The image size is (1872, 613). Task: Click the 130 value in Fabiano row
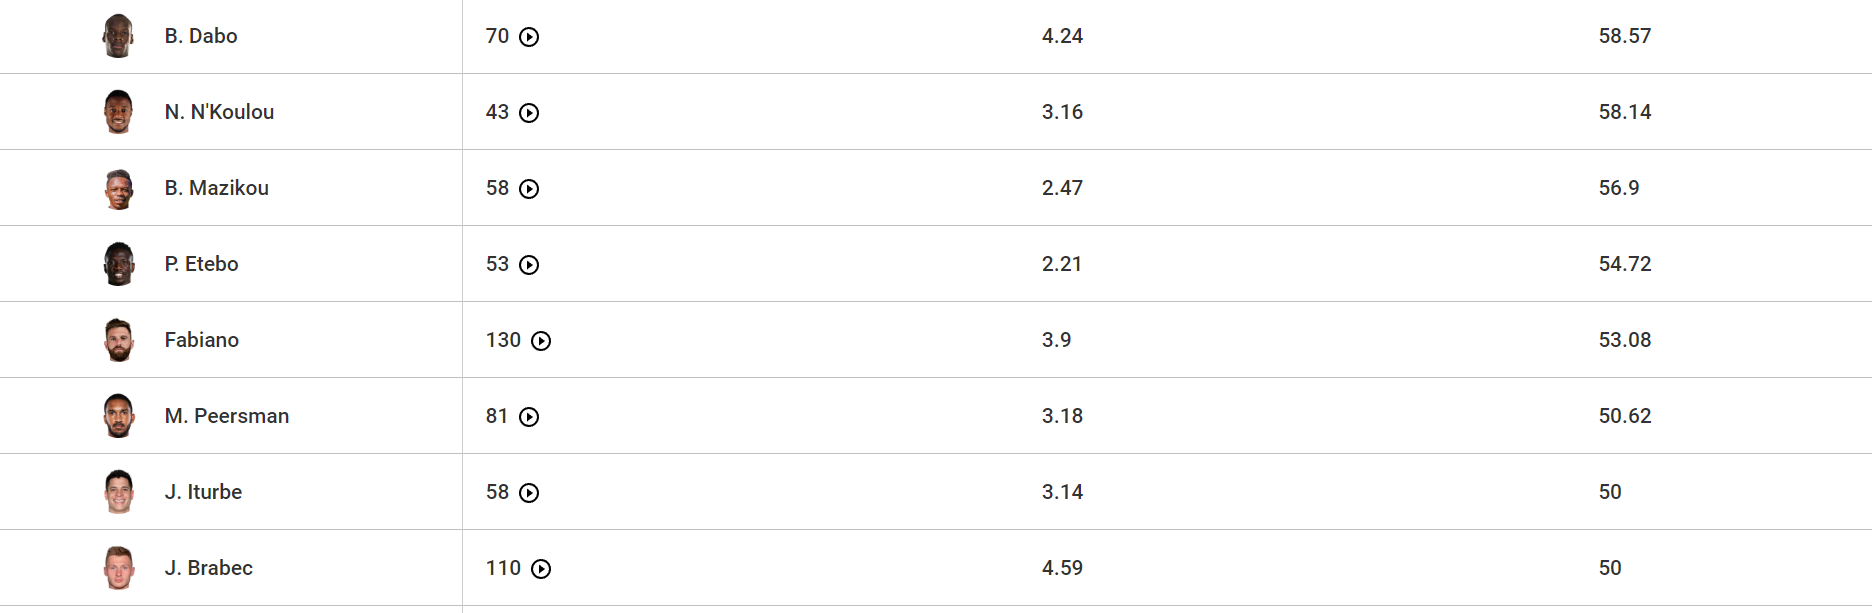(503, 340)
